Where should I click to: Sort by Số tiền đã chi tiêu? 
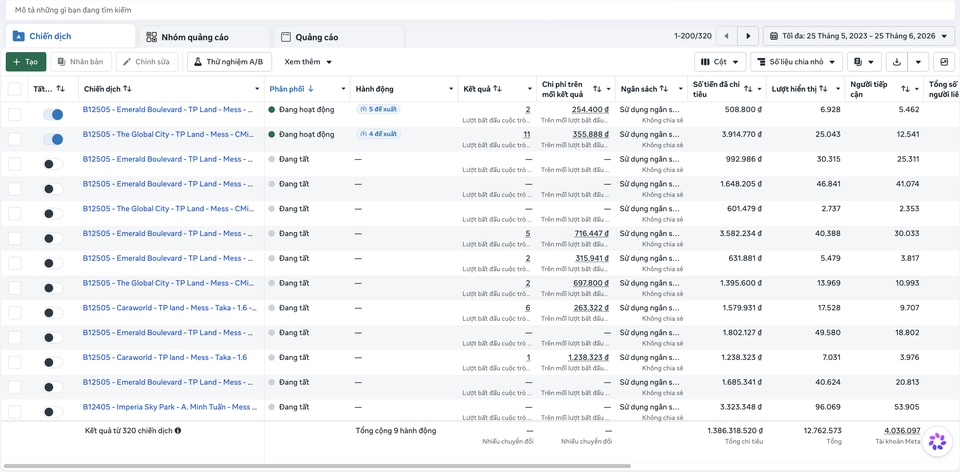748,89
